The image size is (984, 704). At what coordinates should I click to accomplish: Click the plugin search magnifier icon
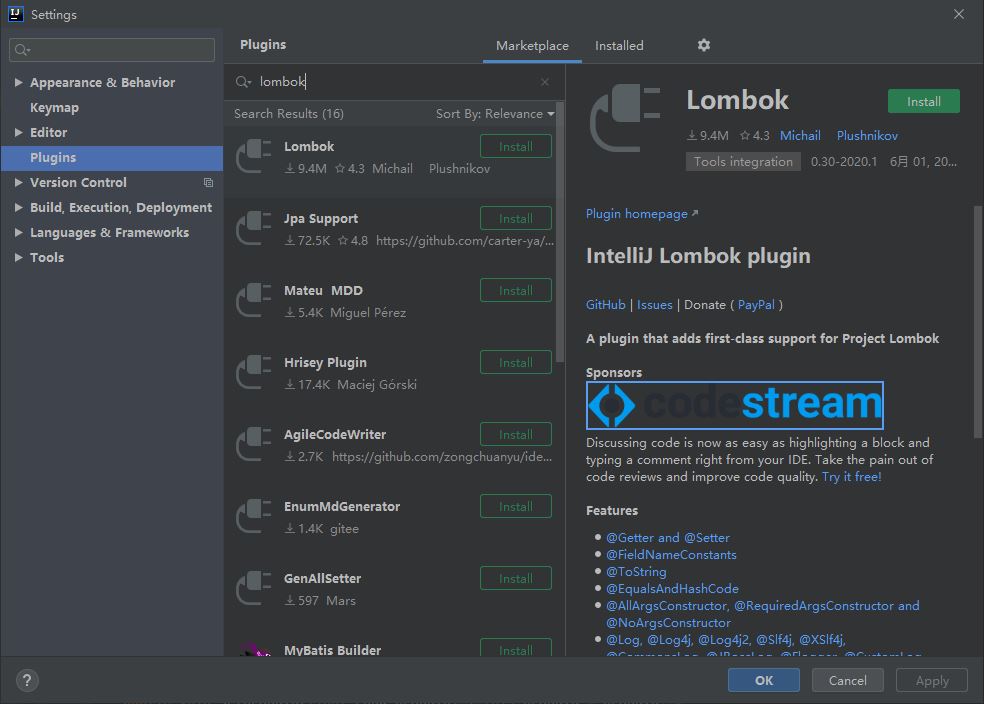(243, 82)
